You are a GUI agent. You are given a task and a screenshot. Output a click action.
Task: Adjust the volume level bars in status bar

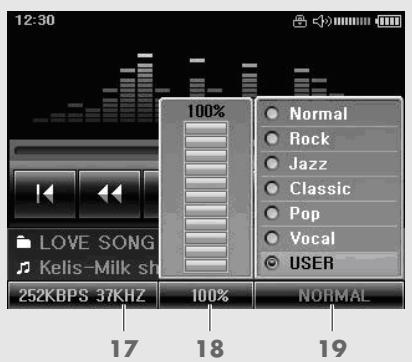pyautogui.click(x=352, y=21)
